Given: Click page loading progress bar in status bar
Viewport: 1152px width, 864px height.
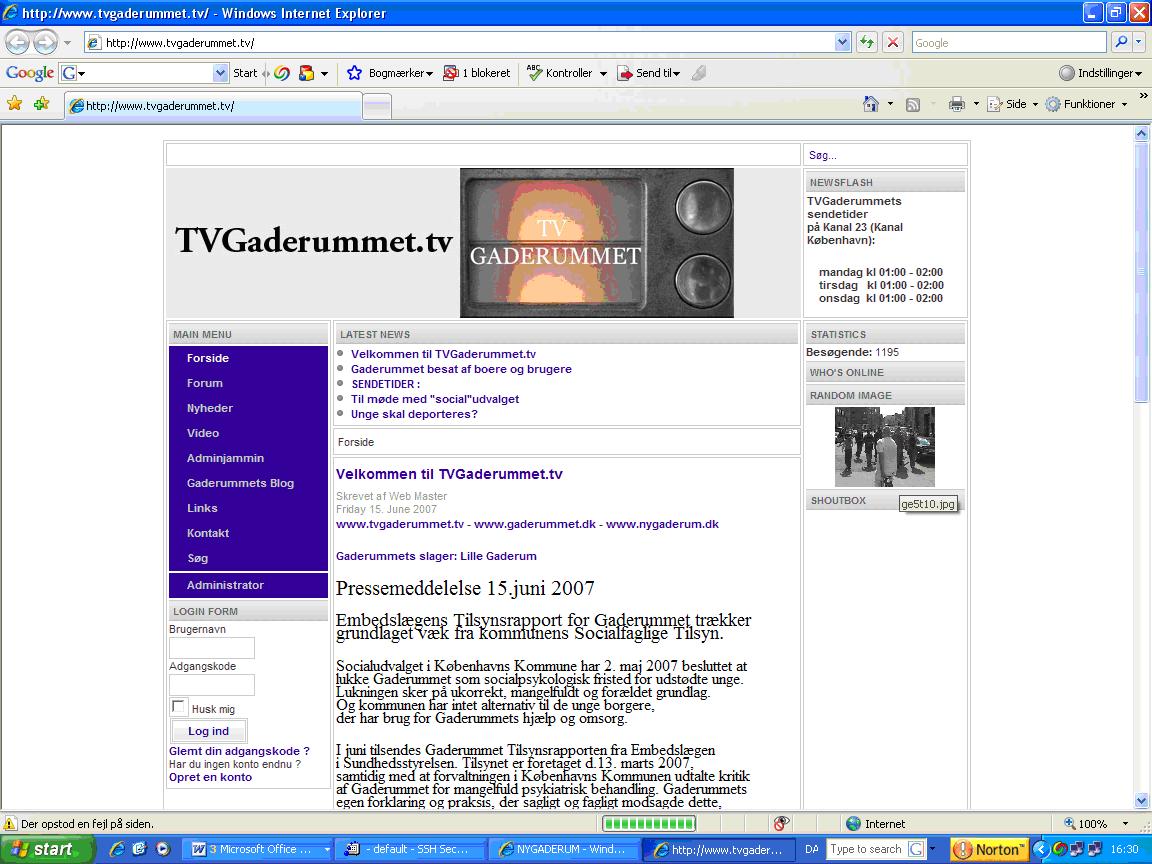Looking at the screenshot, I should click(x=649, y=824).
